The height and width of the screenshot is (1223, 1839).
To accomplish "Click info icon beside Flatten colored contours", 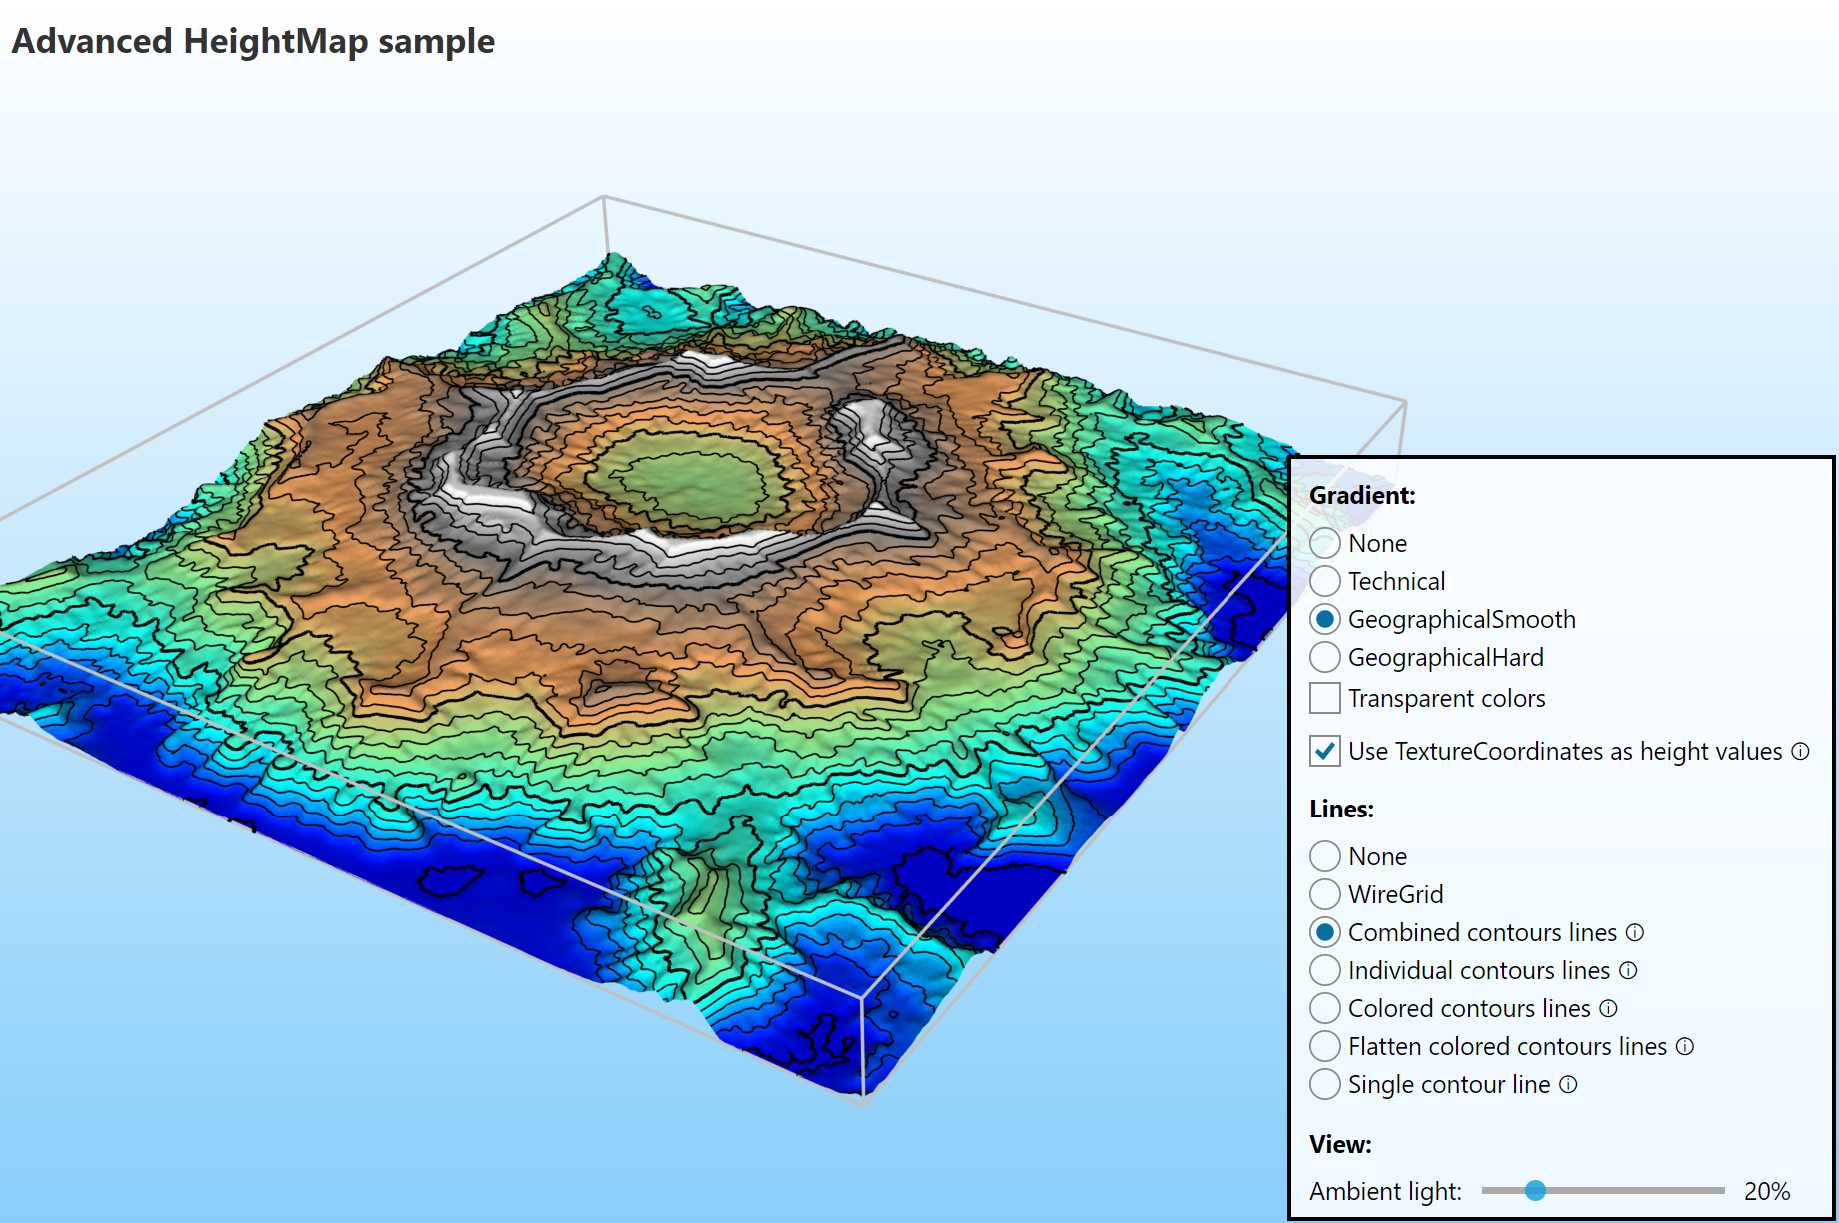I will coord(1685,1046).
